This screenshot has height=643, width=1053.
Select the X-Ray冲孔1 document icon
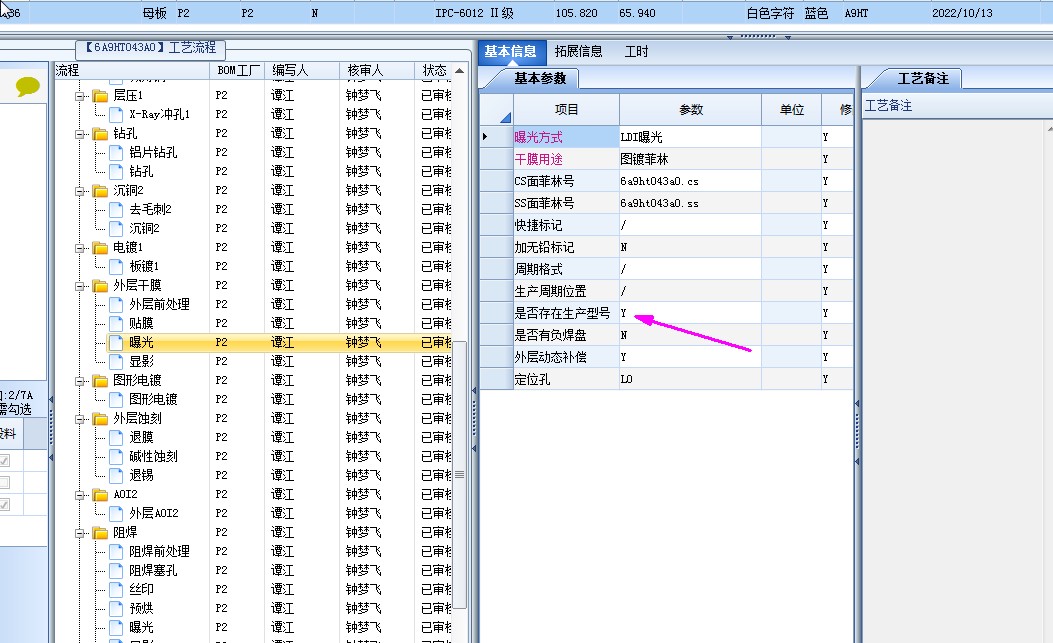116,114
